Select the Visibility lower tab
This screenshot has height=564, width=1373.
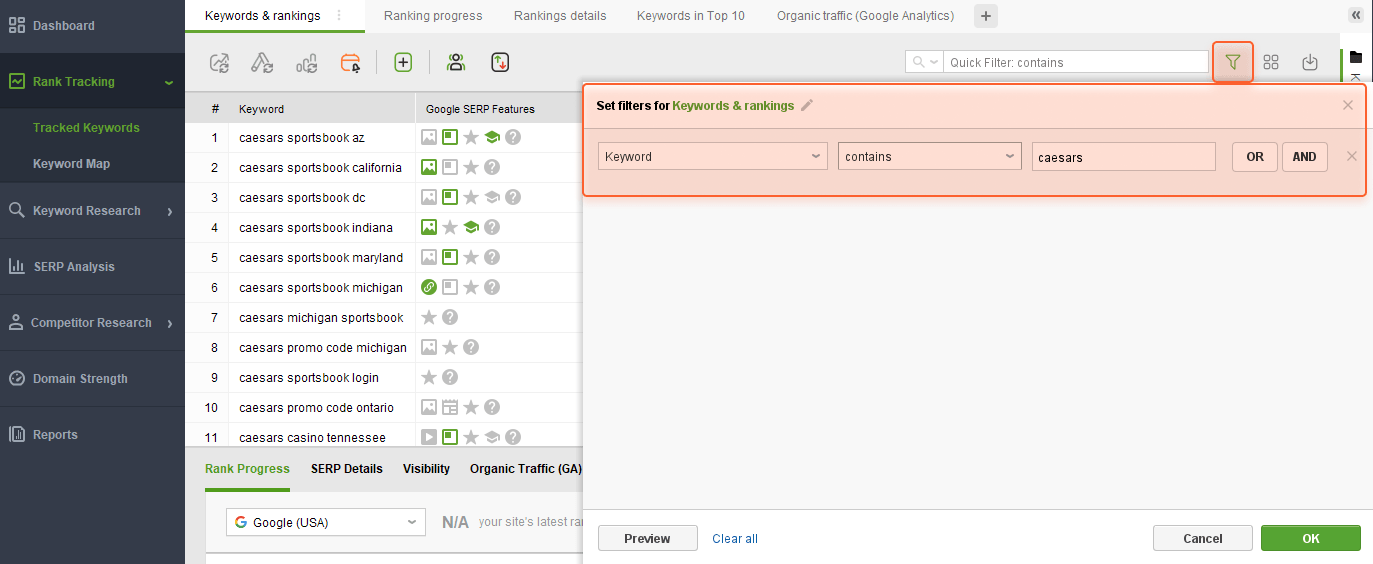pos(426,469)
